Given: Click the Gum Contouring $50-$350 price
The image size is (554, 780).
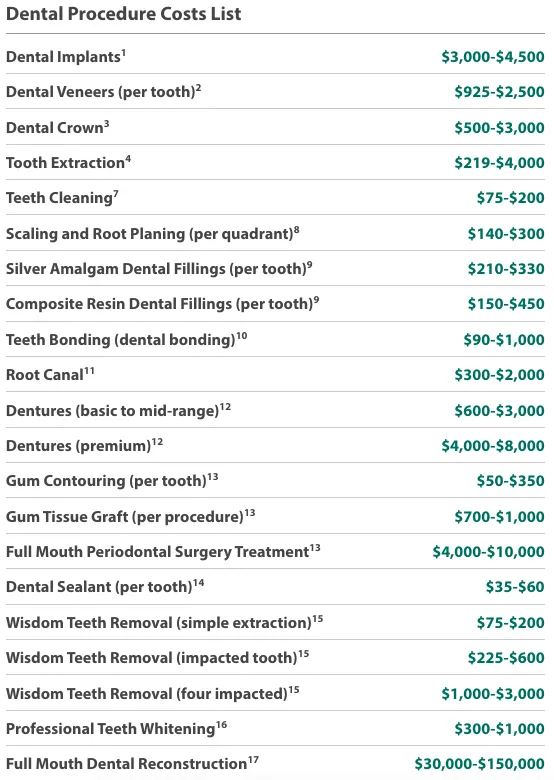Looking at the screenshot, I should [511, 481].
